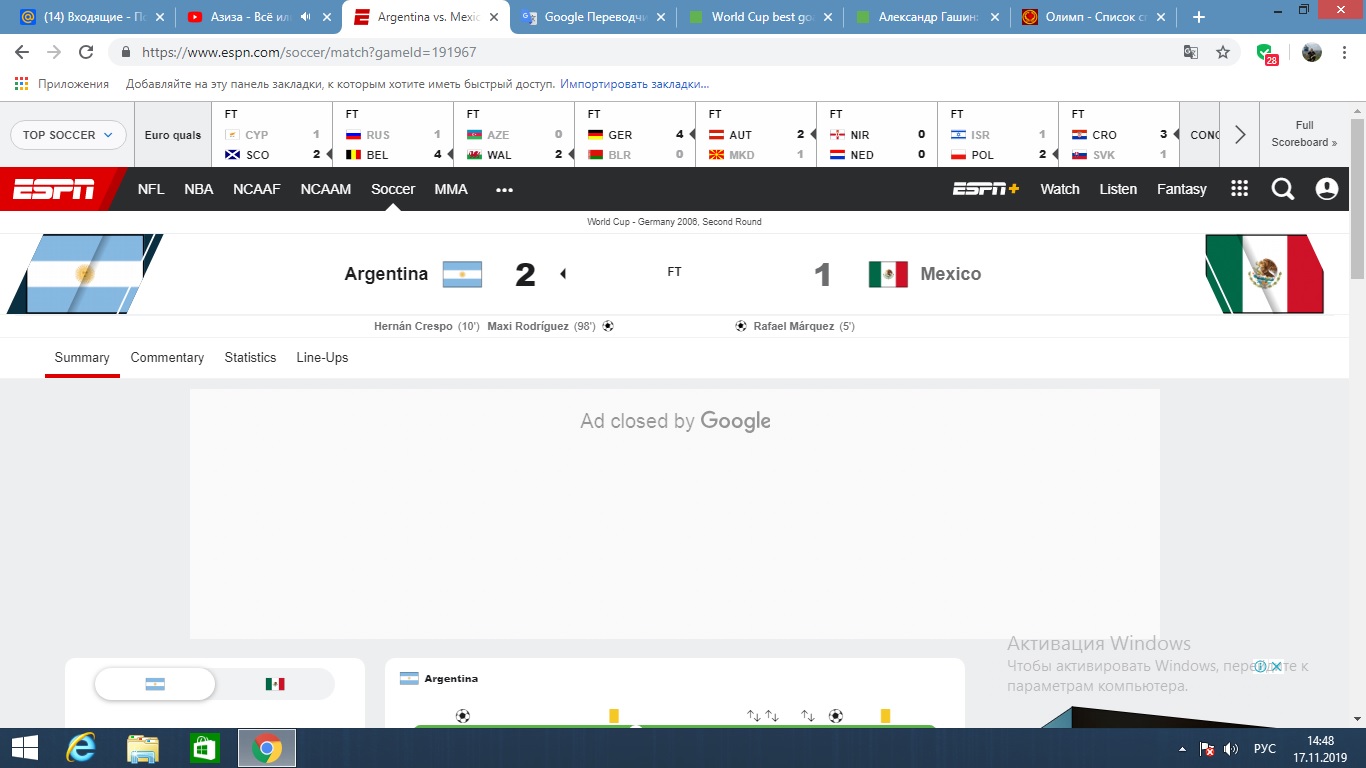1366x768 pixels.
Task: Click the Argentina flag beside the score
Action: tap(462, 274)
